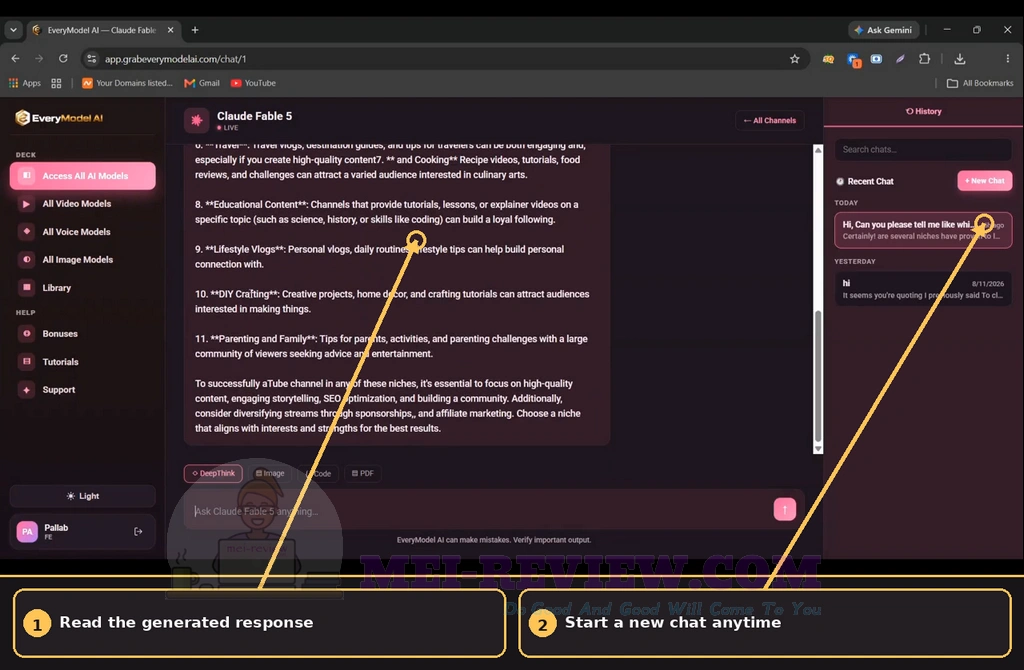Bookmark page with the star icon
Viewport: 1024px width, 670px height.
tap(794, 59)
